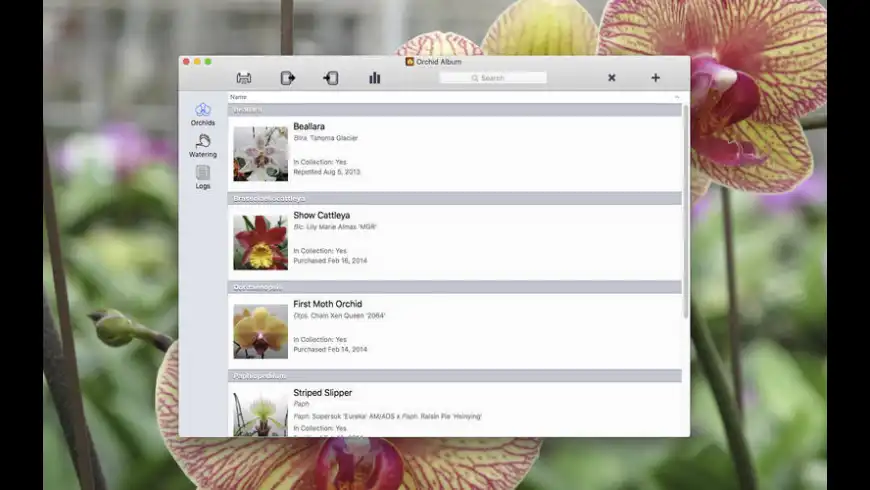
Task: Click 'Repotted Aug 5, 2013' text
Action: tap(327, 172)
